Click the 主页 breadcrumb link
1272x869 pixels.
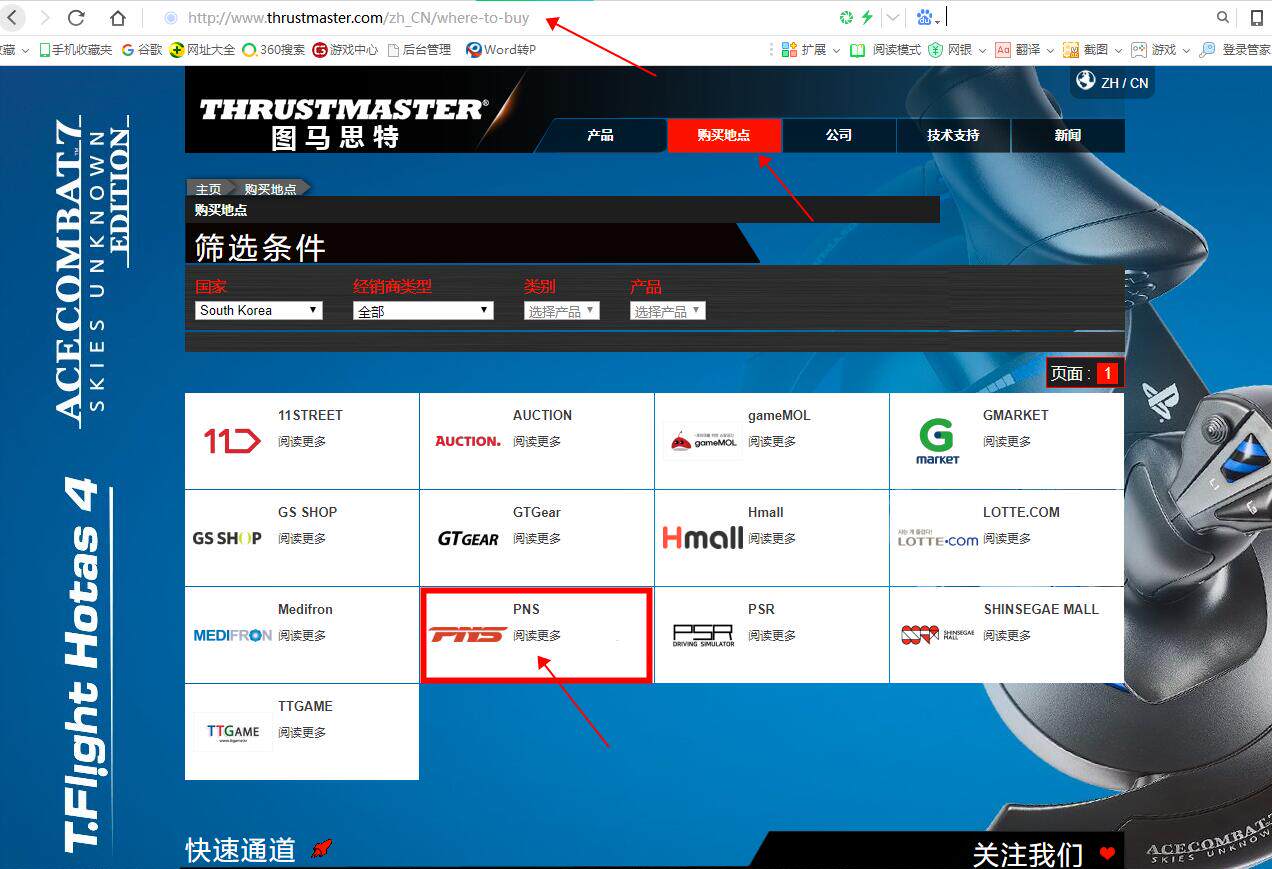click(x=208, y=189)
